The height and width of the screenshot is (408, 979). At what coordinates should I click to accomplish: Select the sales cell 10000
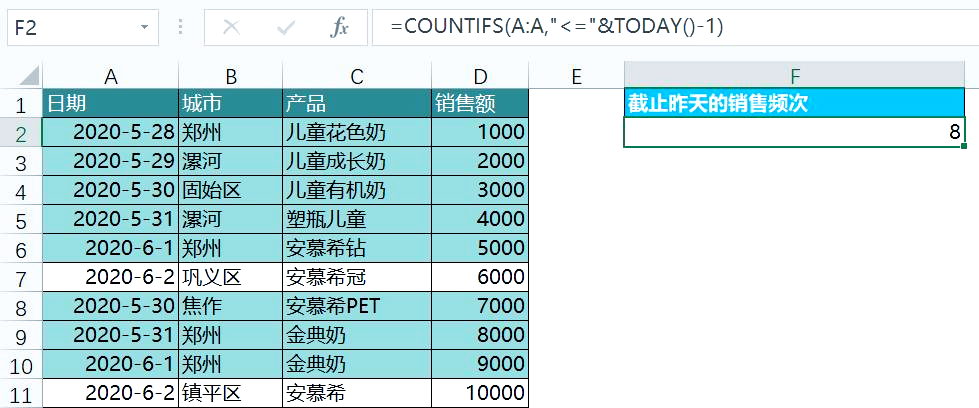click(480, 393)
